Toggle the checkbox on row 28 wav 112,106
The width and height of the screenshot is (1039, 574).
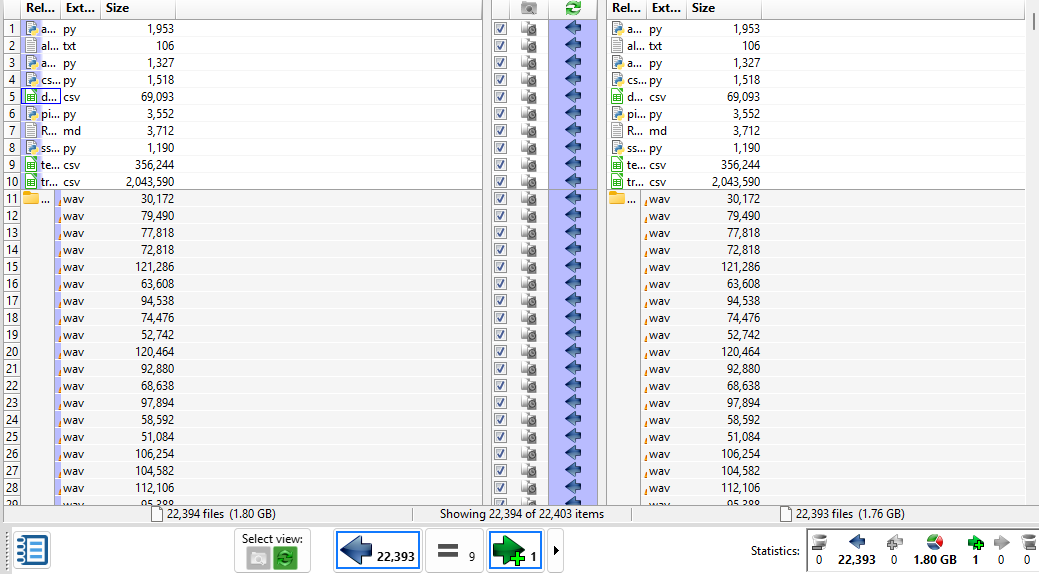(500, 488)
